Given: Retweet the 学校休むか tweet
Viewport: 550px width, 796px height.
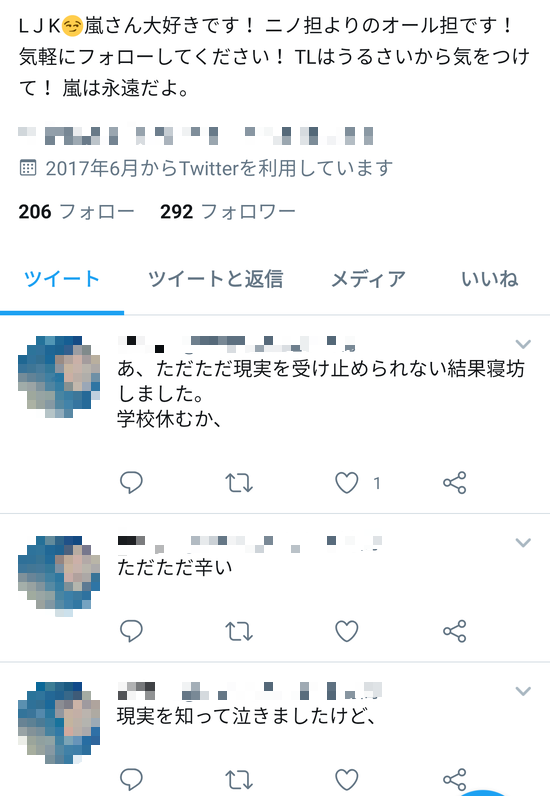Looking at the screenshot, I should pos(239,483).
